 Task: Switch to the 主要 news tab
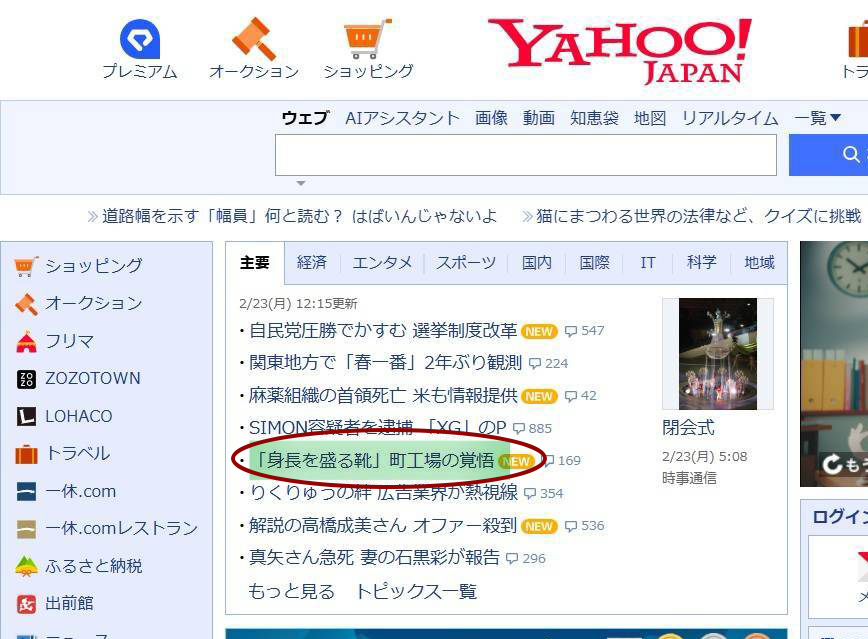coord(255,262)
